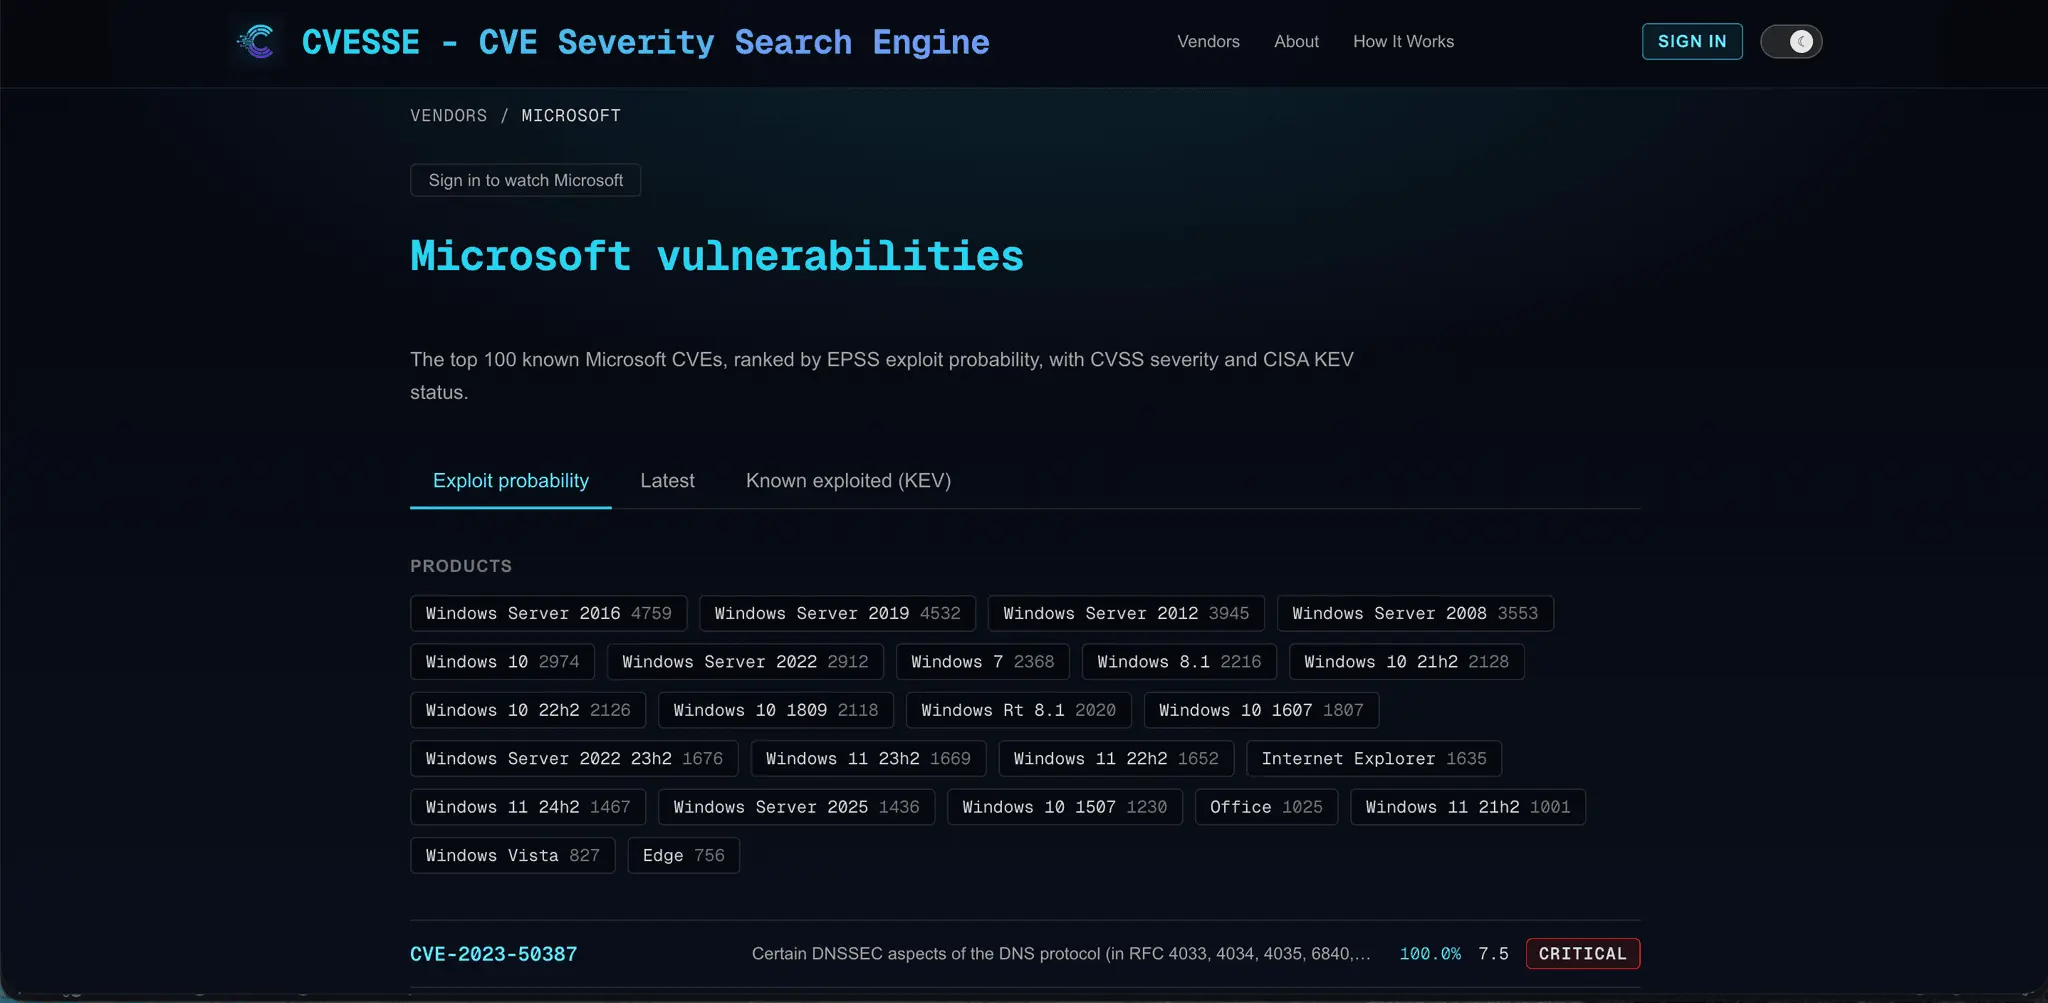Choose Windows Vista product chip
Viewport: 2048px width, 1003px height.
click(512, 856)
